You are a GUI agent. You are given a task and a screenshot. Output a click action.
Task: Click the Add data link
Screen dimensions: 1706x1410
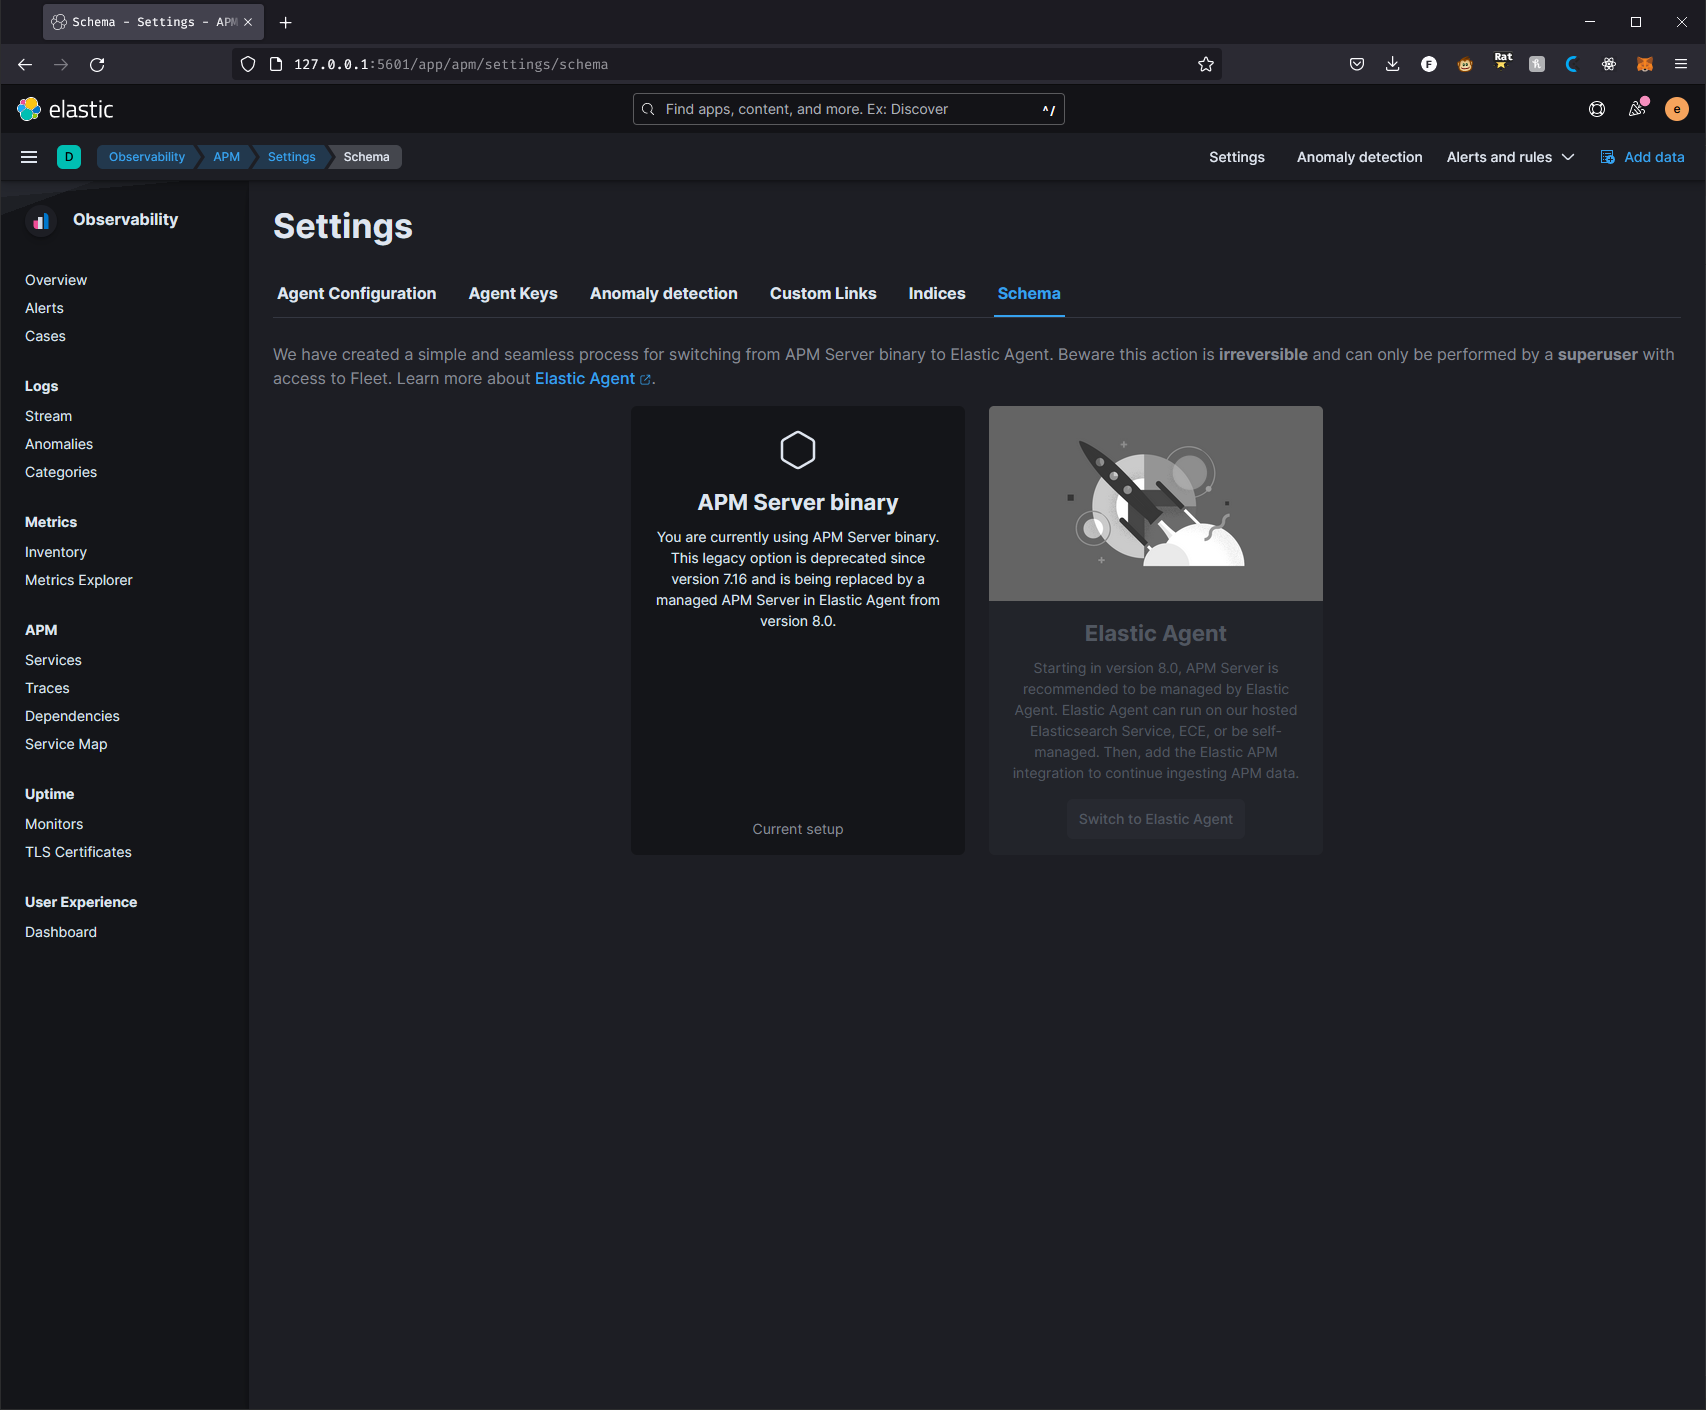point(1654,157)
